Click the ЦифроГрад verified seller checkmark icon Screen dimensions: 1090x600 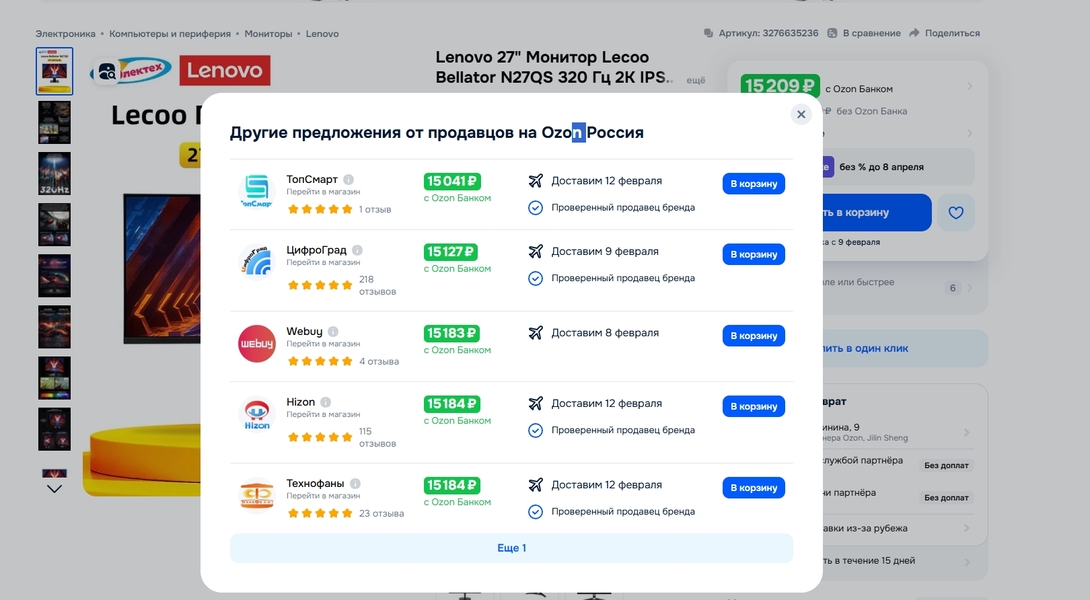tap(535, 278)
